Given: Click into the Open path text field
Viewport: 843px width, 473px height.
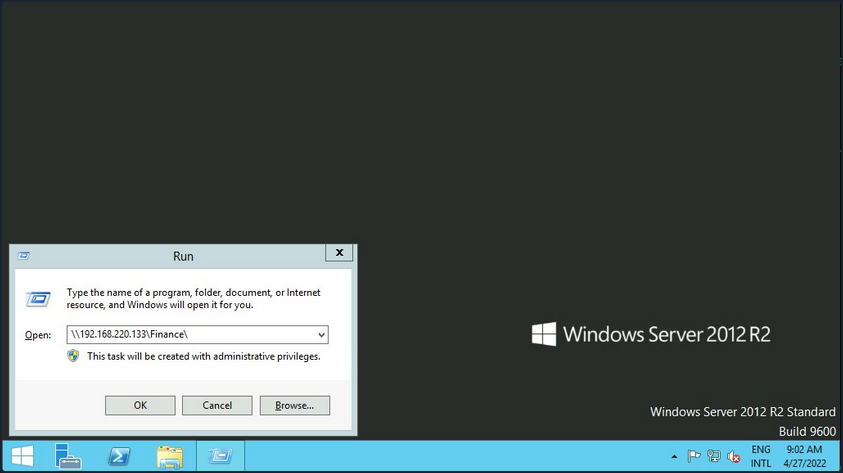Looking at the screenshot, I should [190, 335].
